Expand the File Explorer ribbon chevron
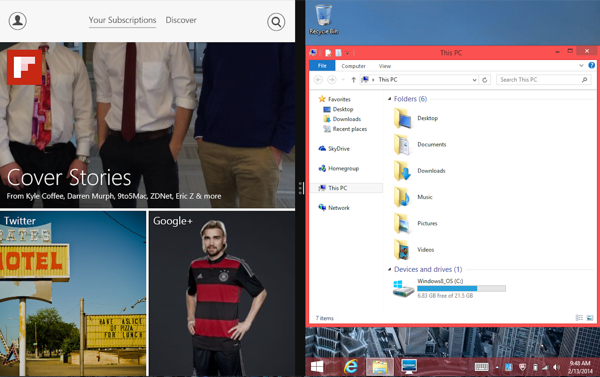Viewport: 600px width, 377px height. point(581,65)
